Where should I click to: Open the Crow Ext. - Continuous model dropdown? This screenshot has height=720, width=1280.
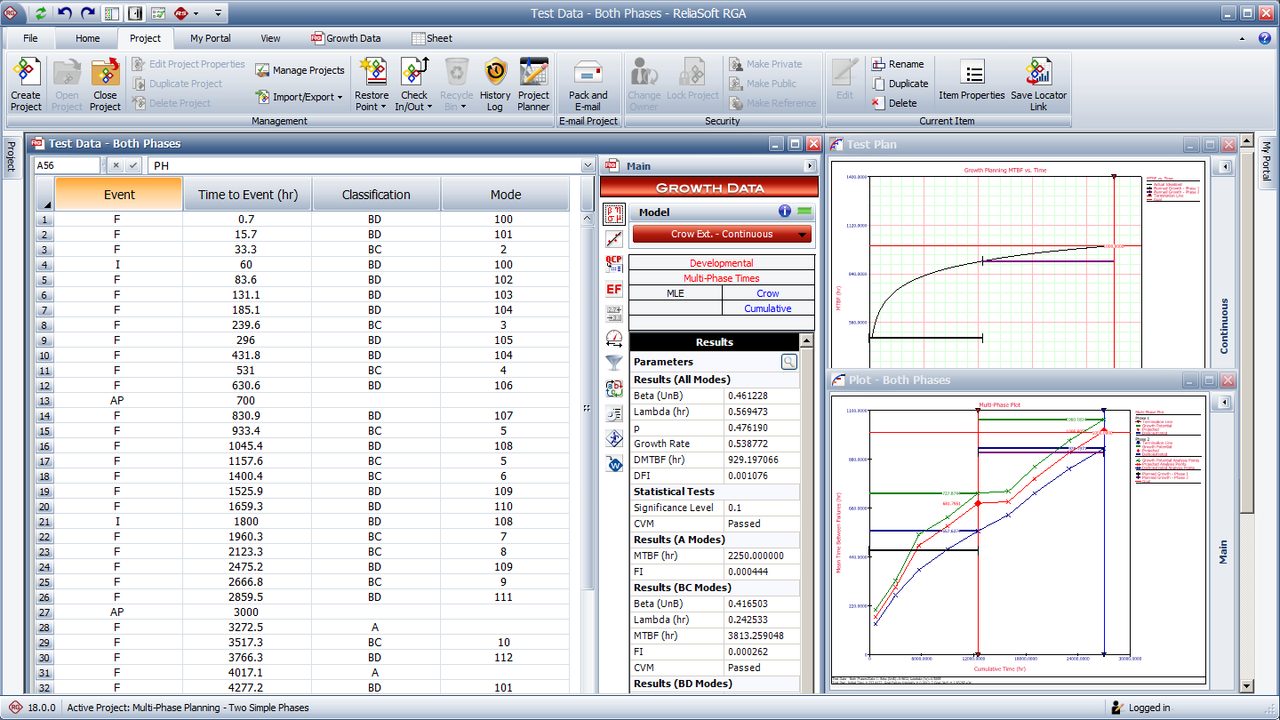pyautogui.click(x=722, y=233)
